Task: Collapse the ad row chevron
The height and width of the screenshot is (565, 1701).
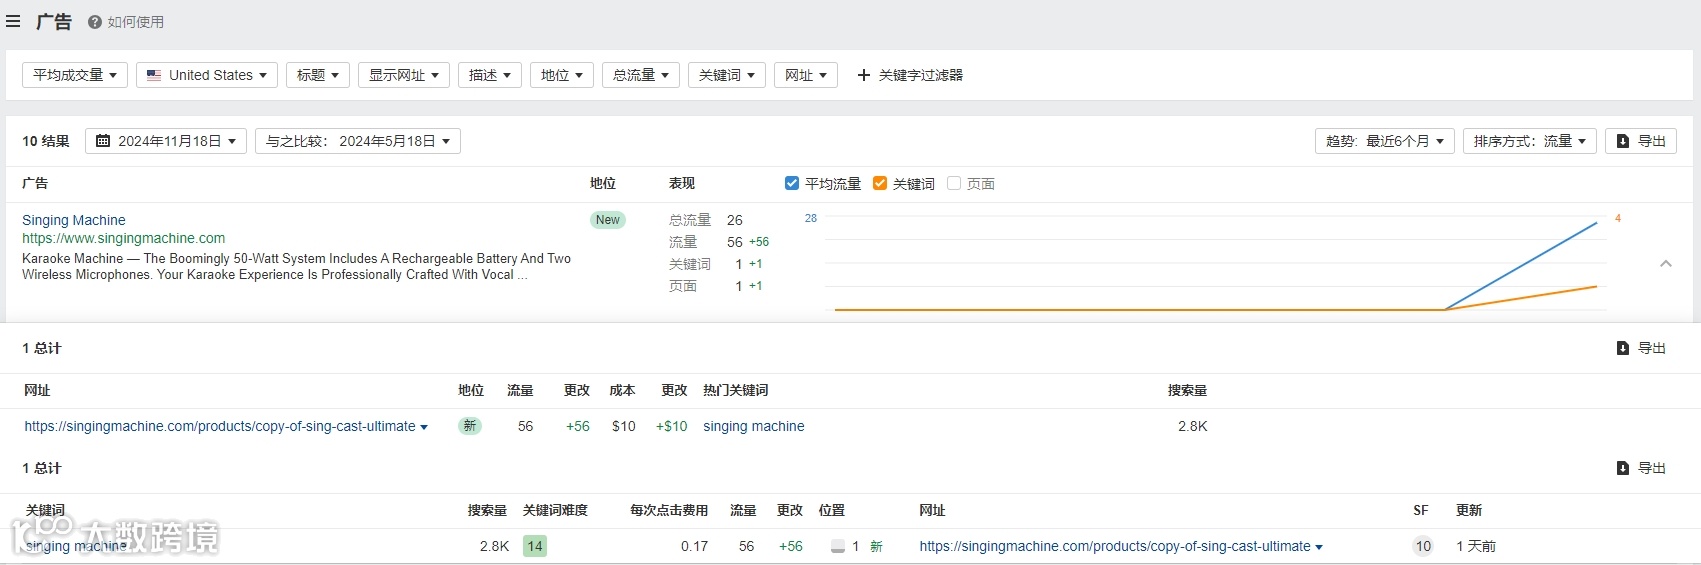Action: click(x=1666, y=264)
